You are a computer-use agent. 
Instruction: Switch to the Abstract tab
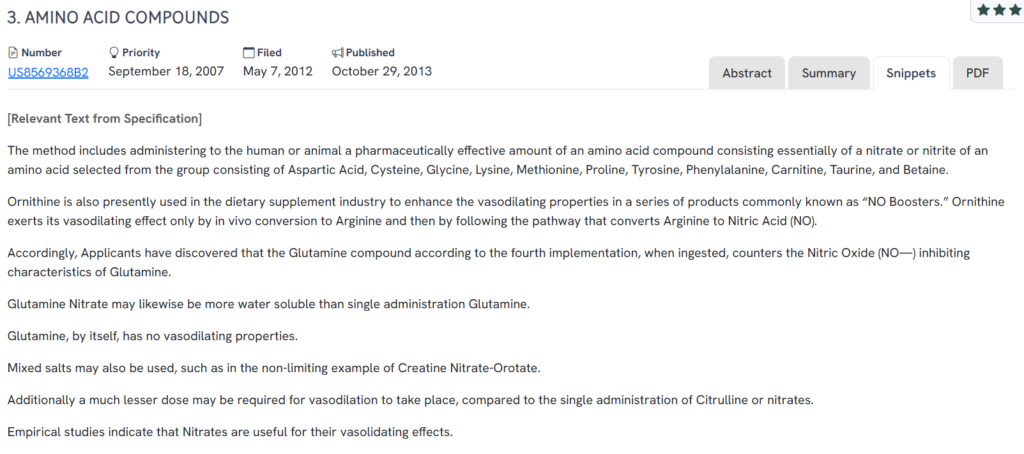(747, 73)
